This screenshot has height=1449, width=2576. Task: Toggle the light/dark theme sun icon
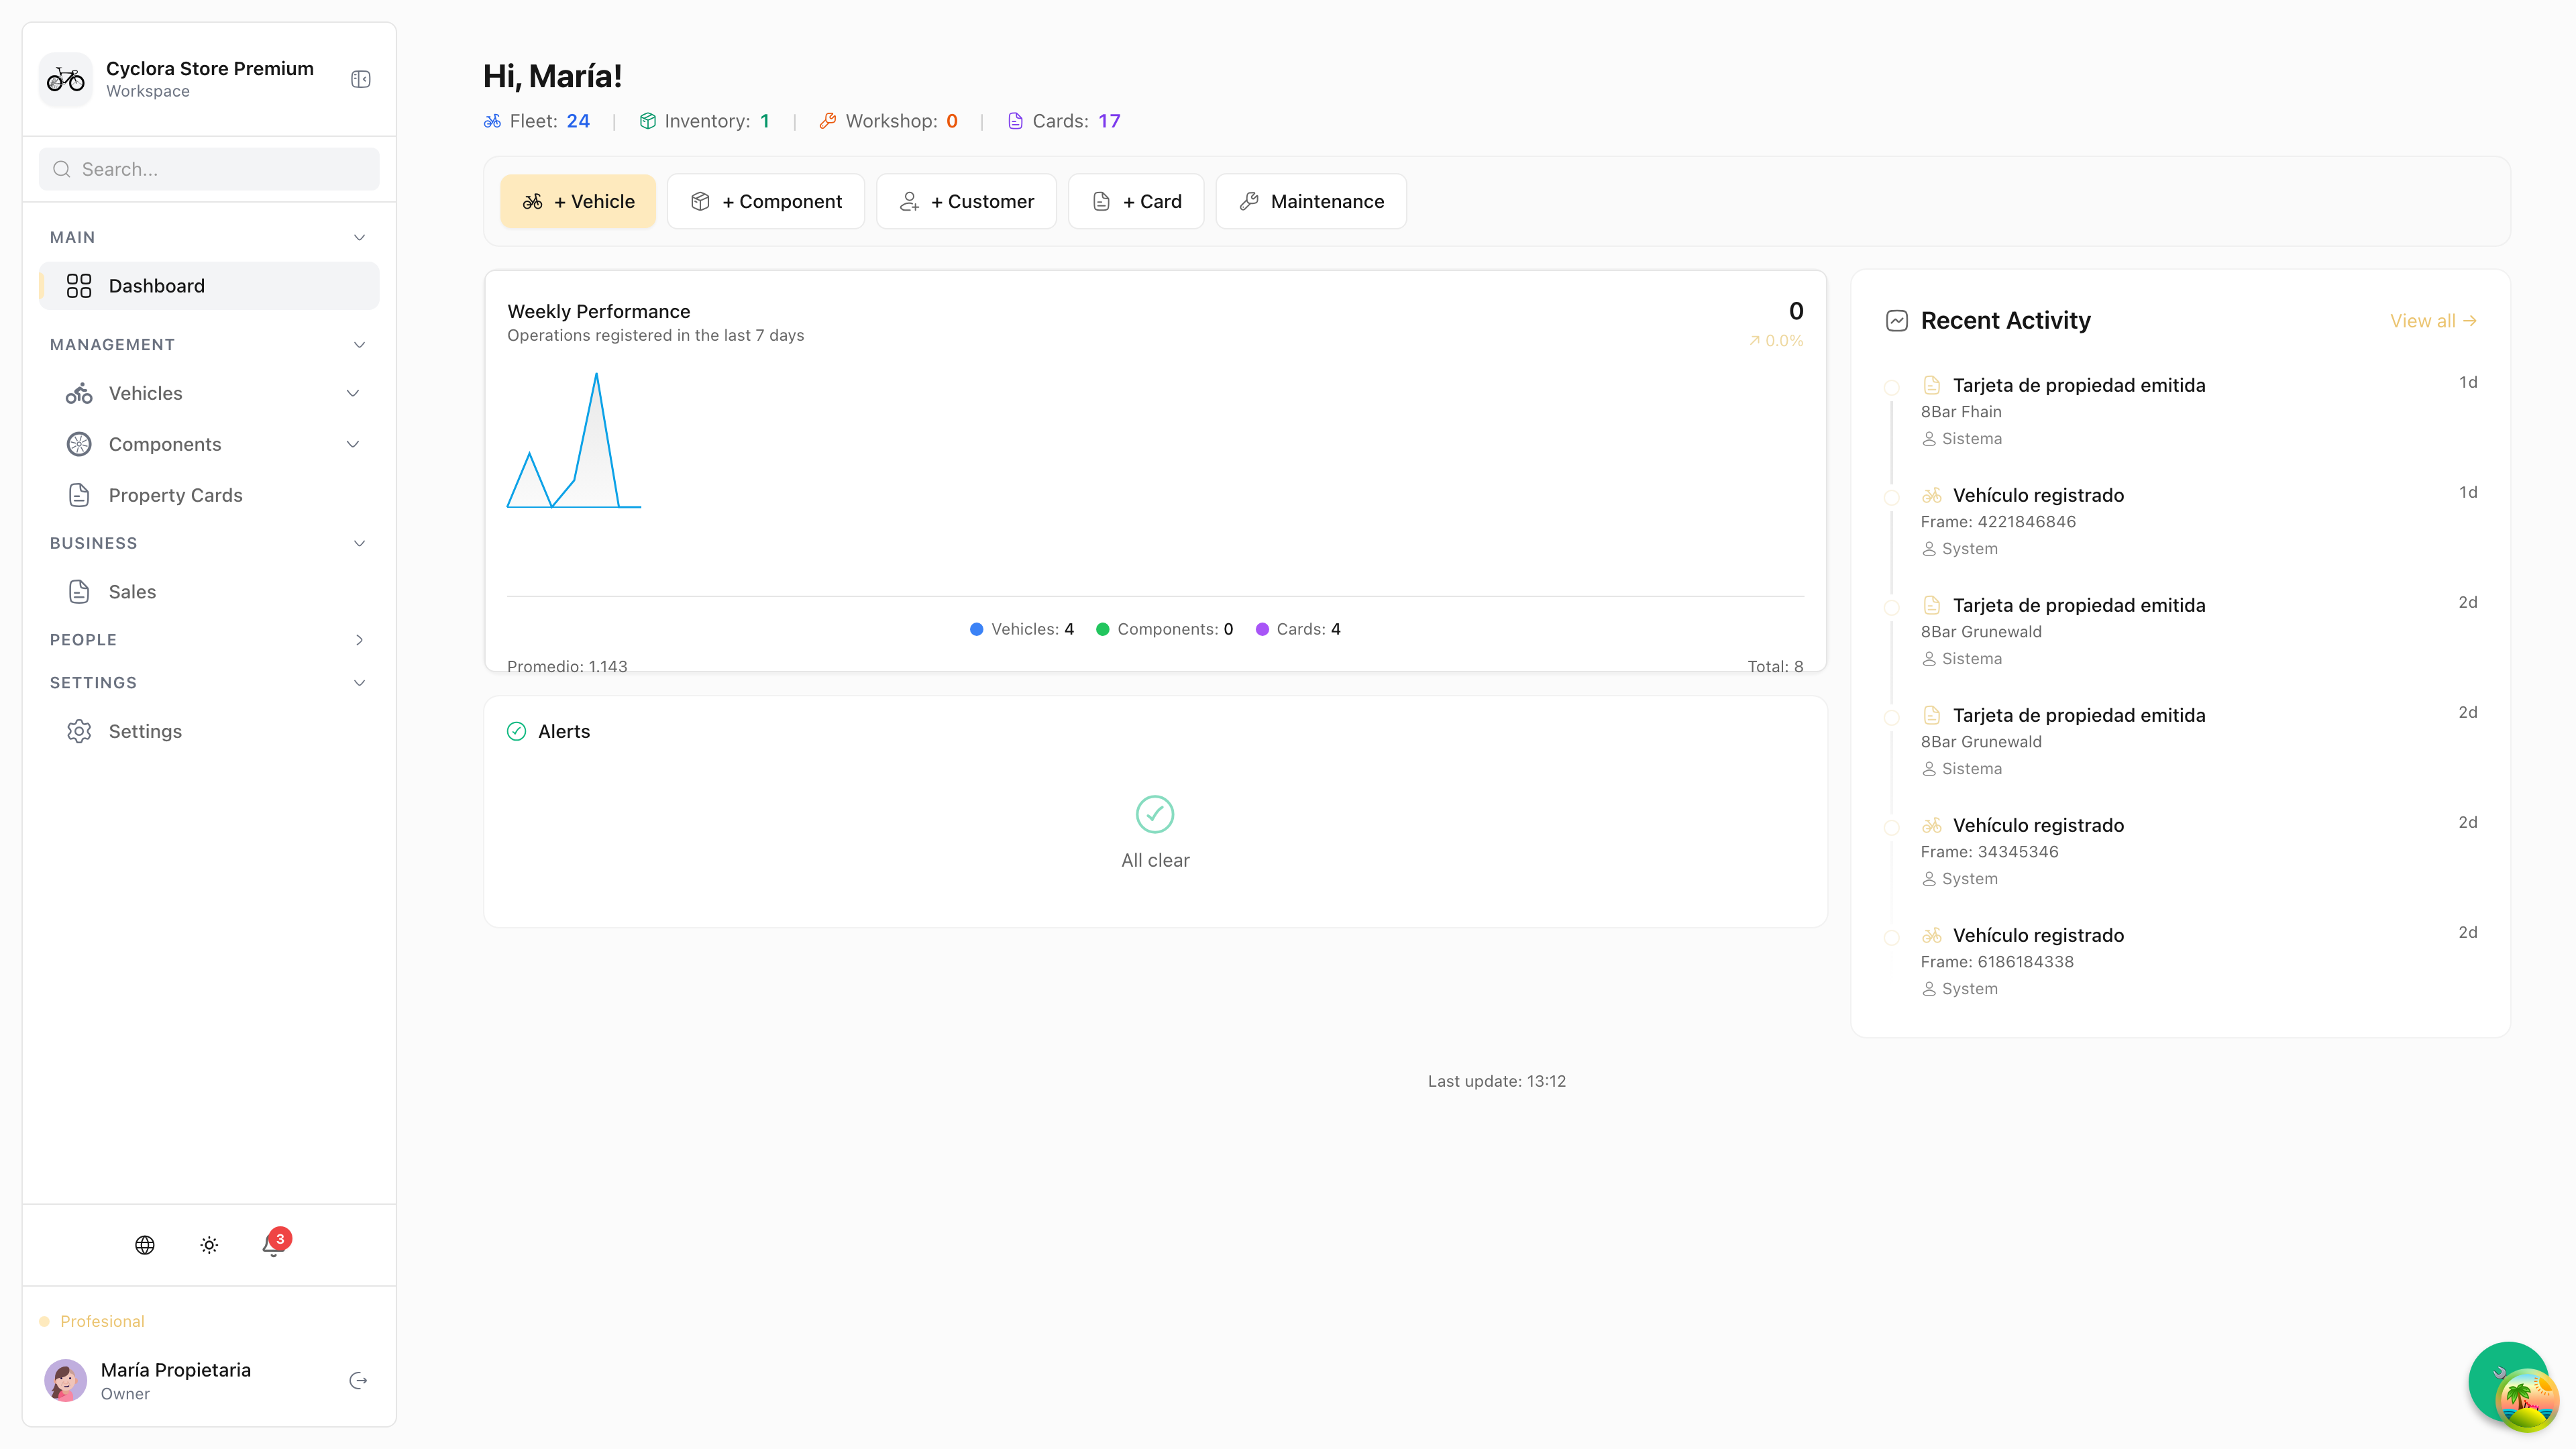click(x=208, y=1245)
